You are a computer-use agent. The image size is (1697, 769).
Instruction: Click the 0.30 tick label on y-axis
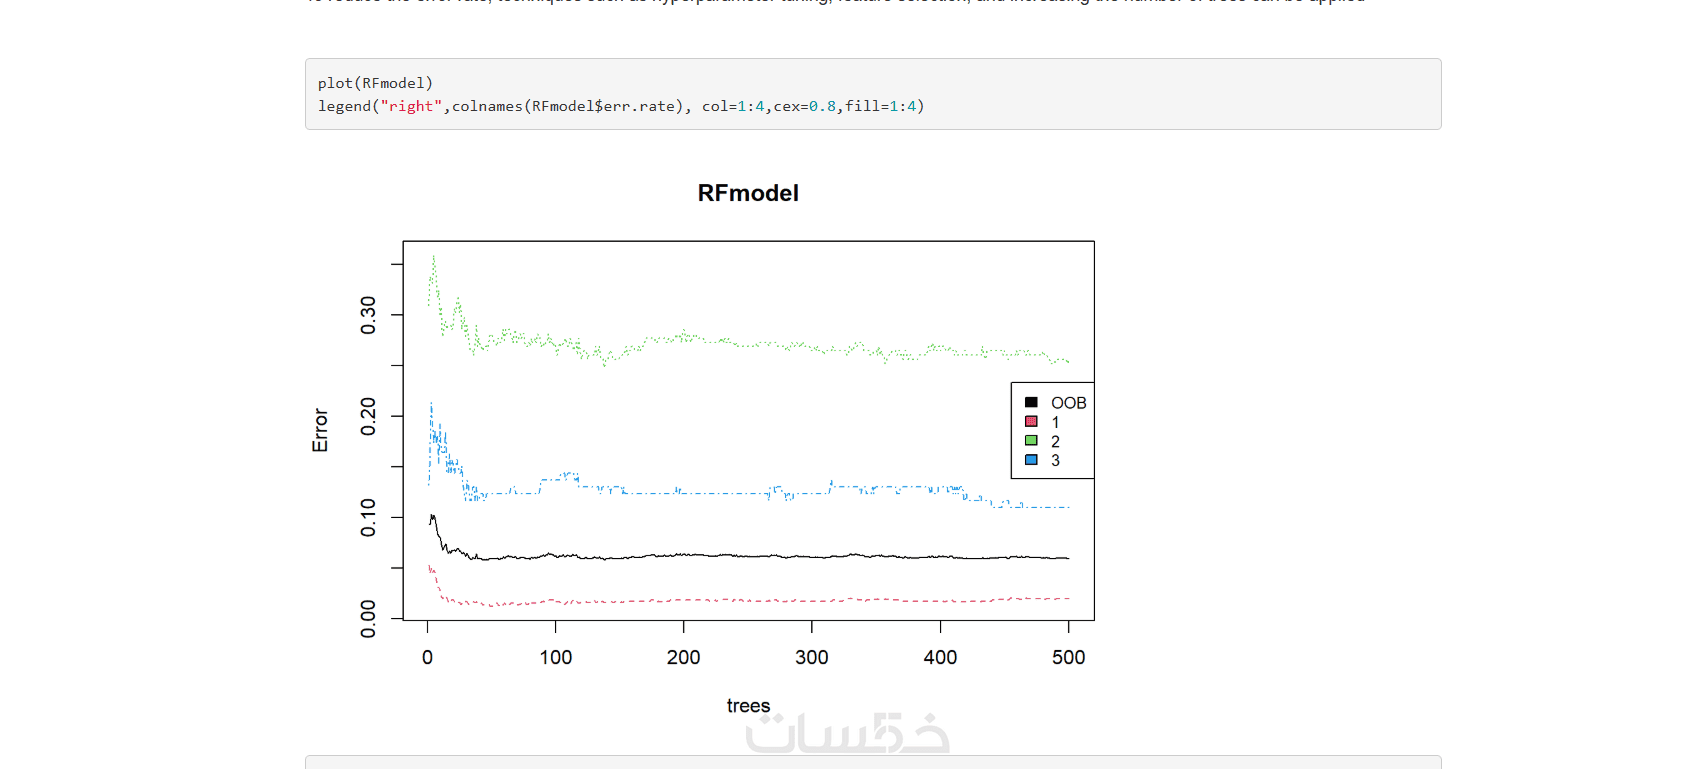coord(368,315)
